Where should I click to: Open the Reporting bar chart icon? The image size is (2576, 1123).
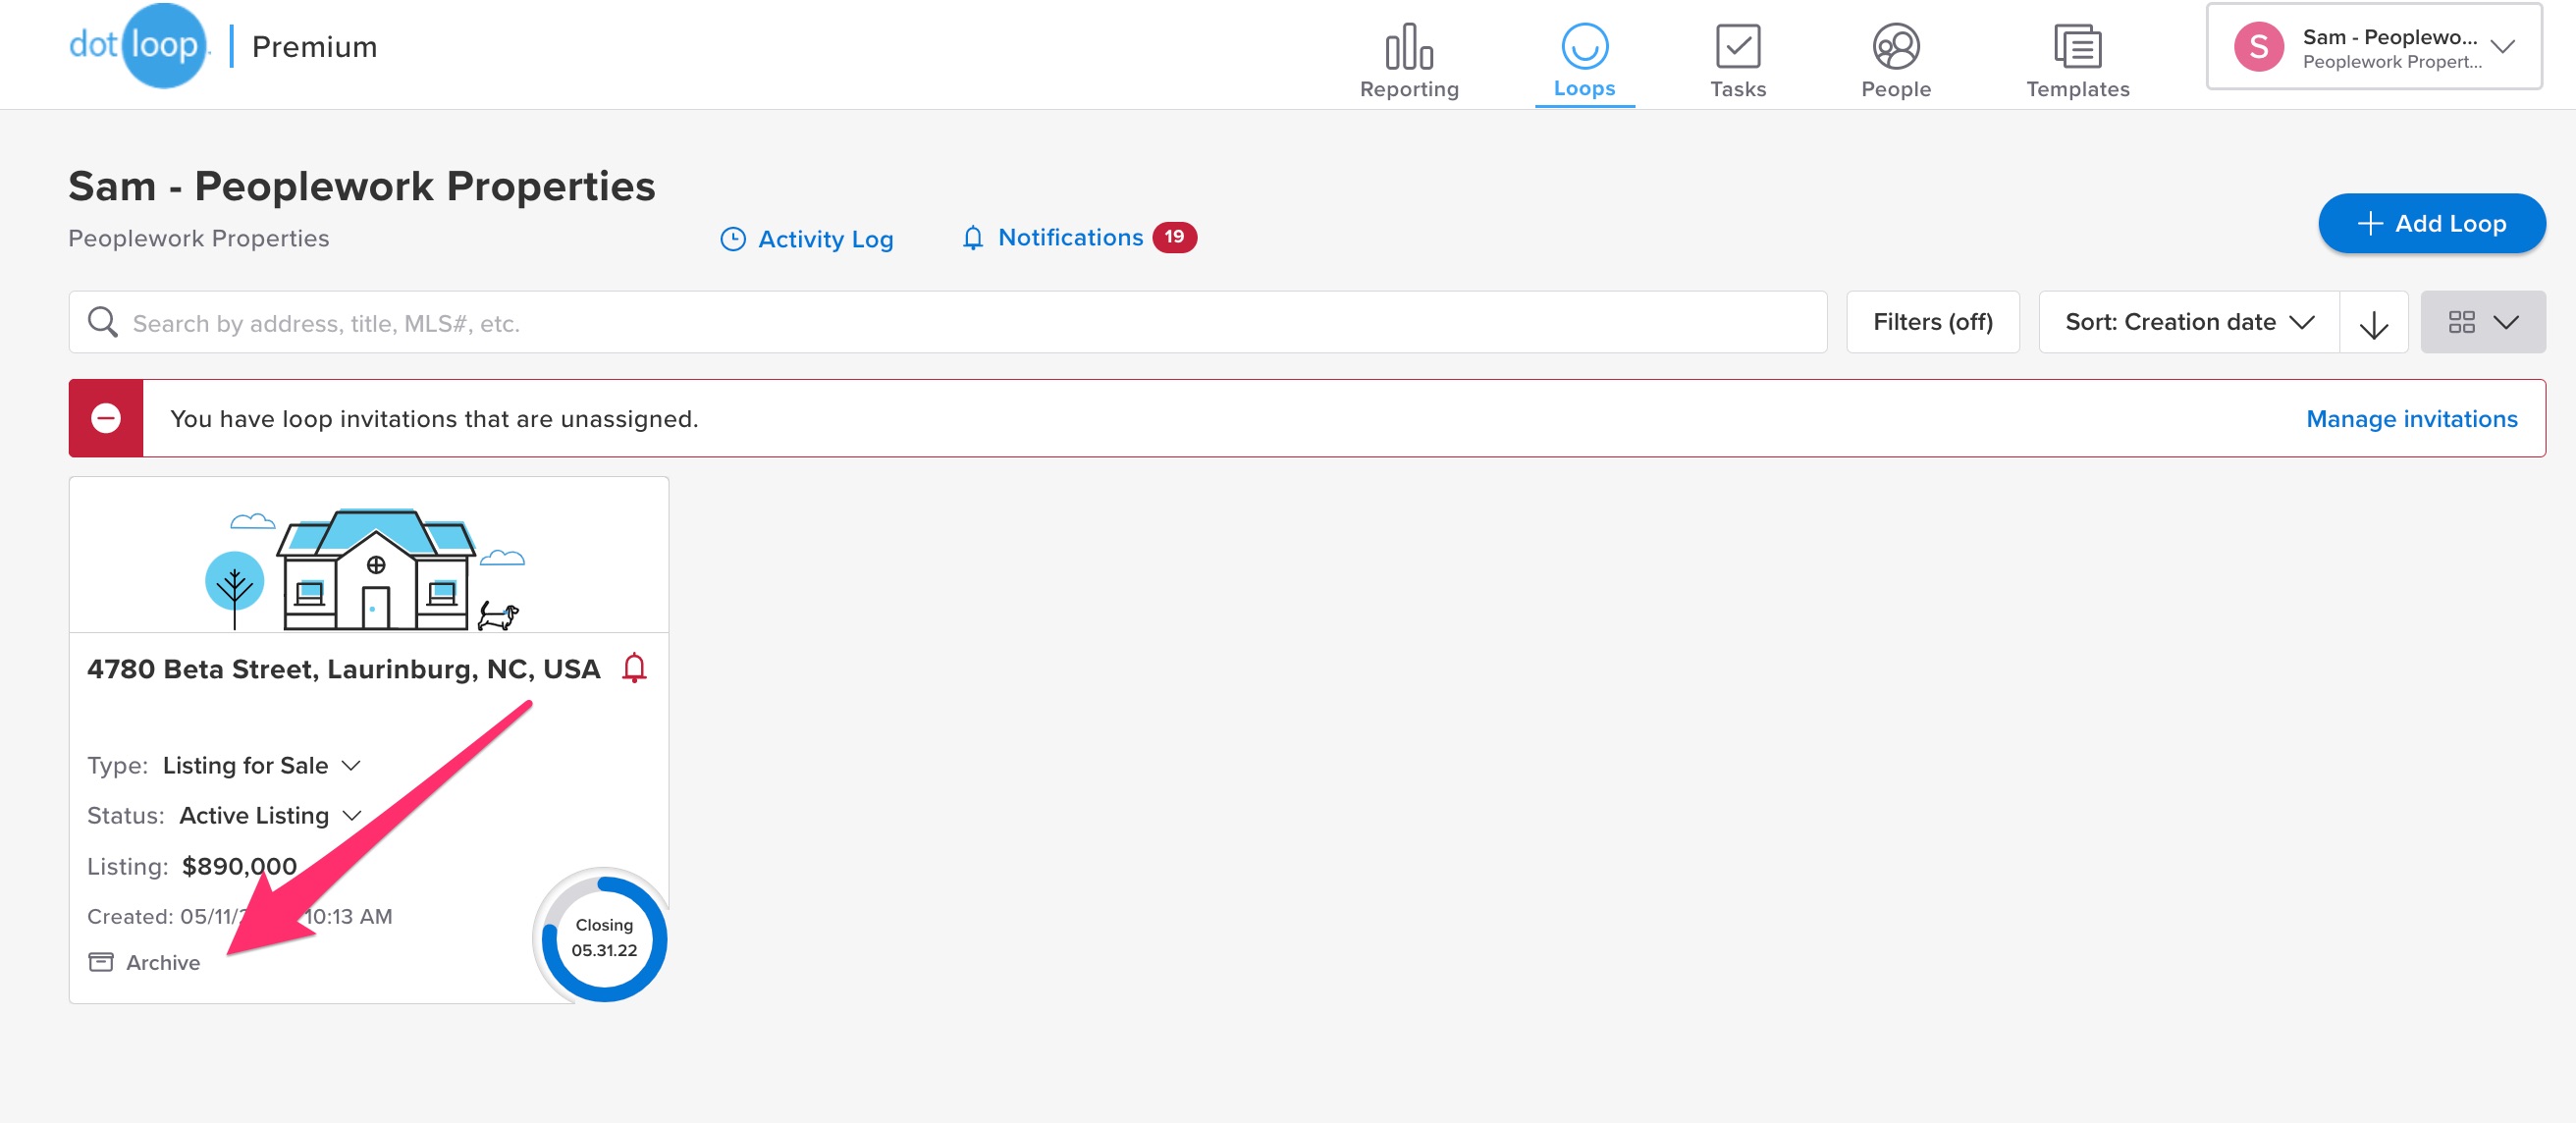1408,47
